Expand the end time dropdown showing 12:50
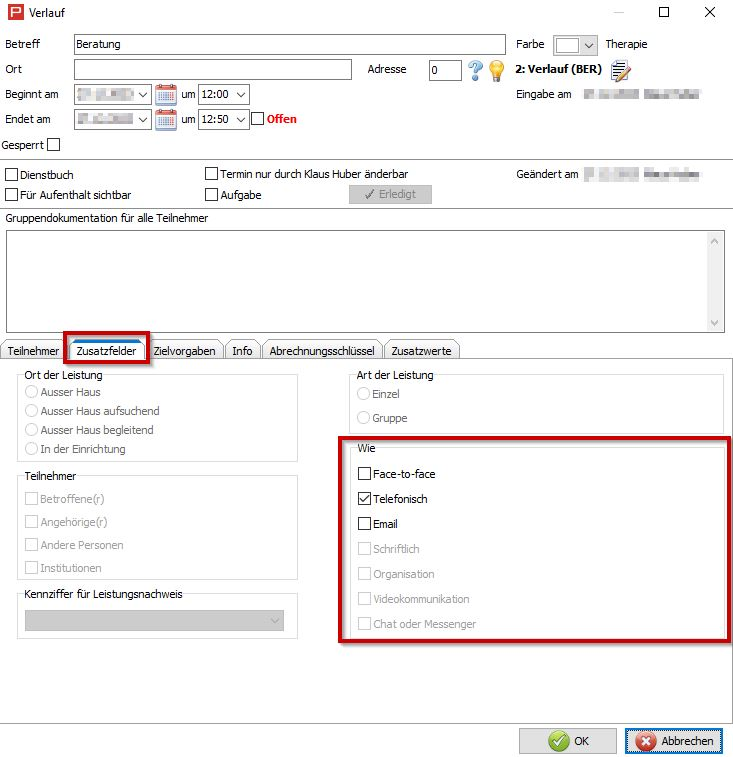 pos(240,119)
